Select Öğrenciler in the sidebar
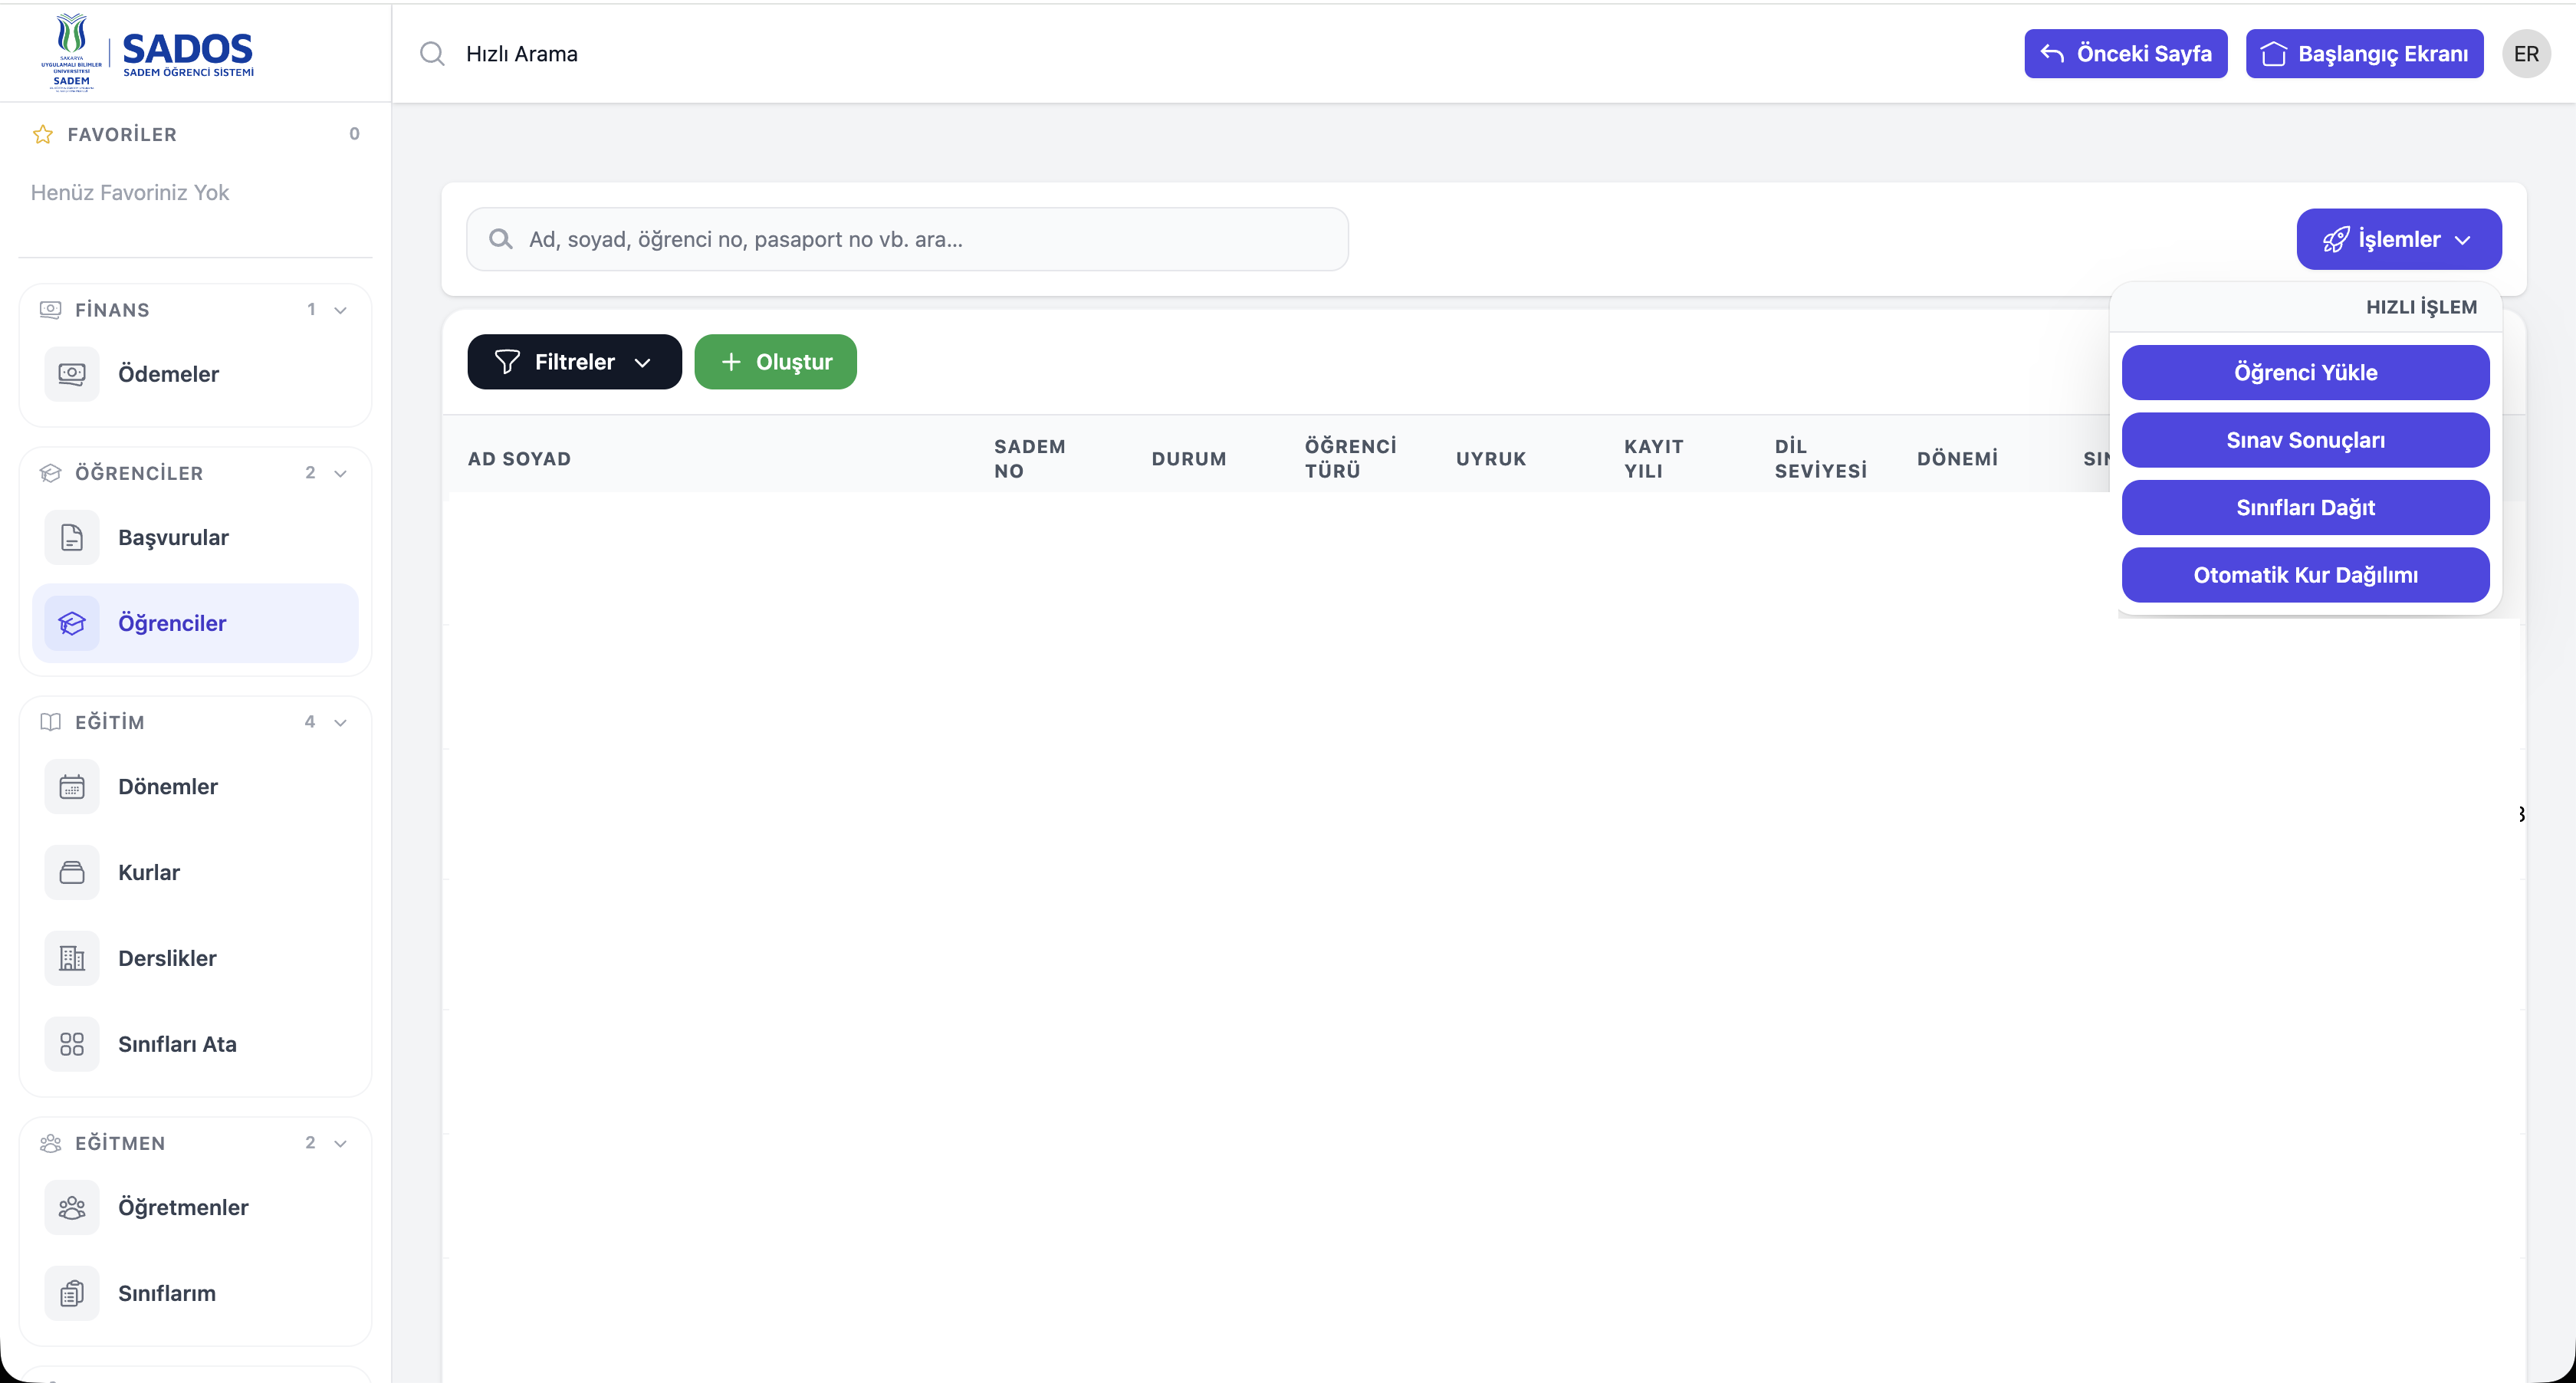 coord(195,623)
